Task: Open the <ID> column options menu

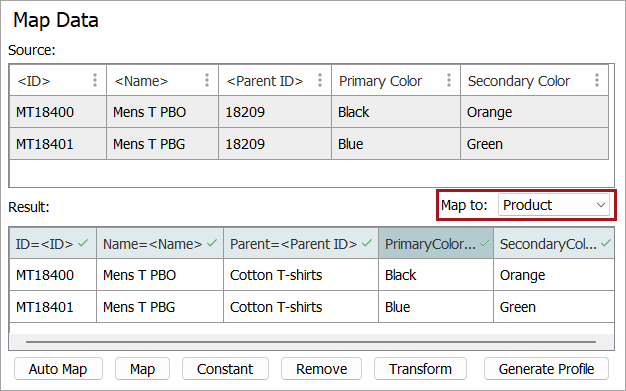Action: pos(95,80)
